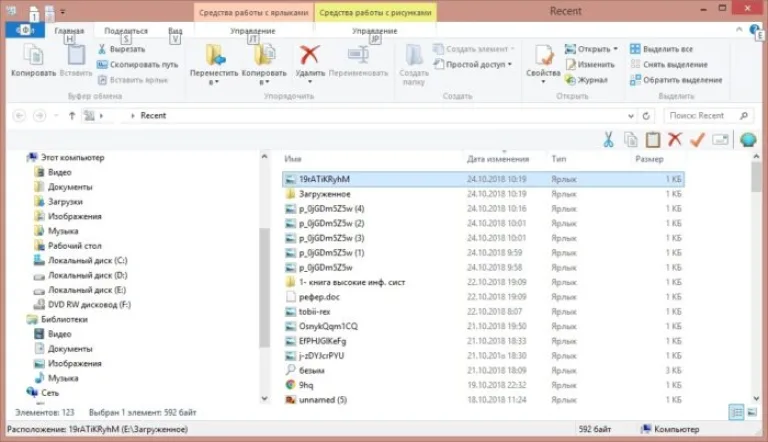Screen dimensions: 768x442
Task: Click the scissors cut icon in the secondary toolbar
Action: pos(608,140)
